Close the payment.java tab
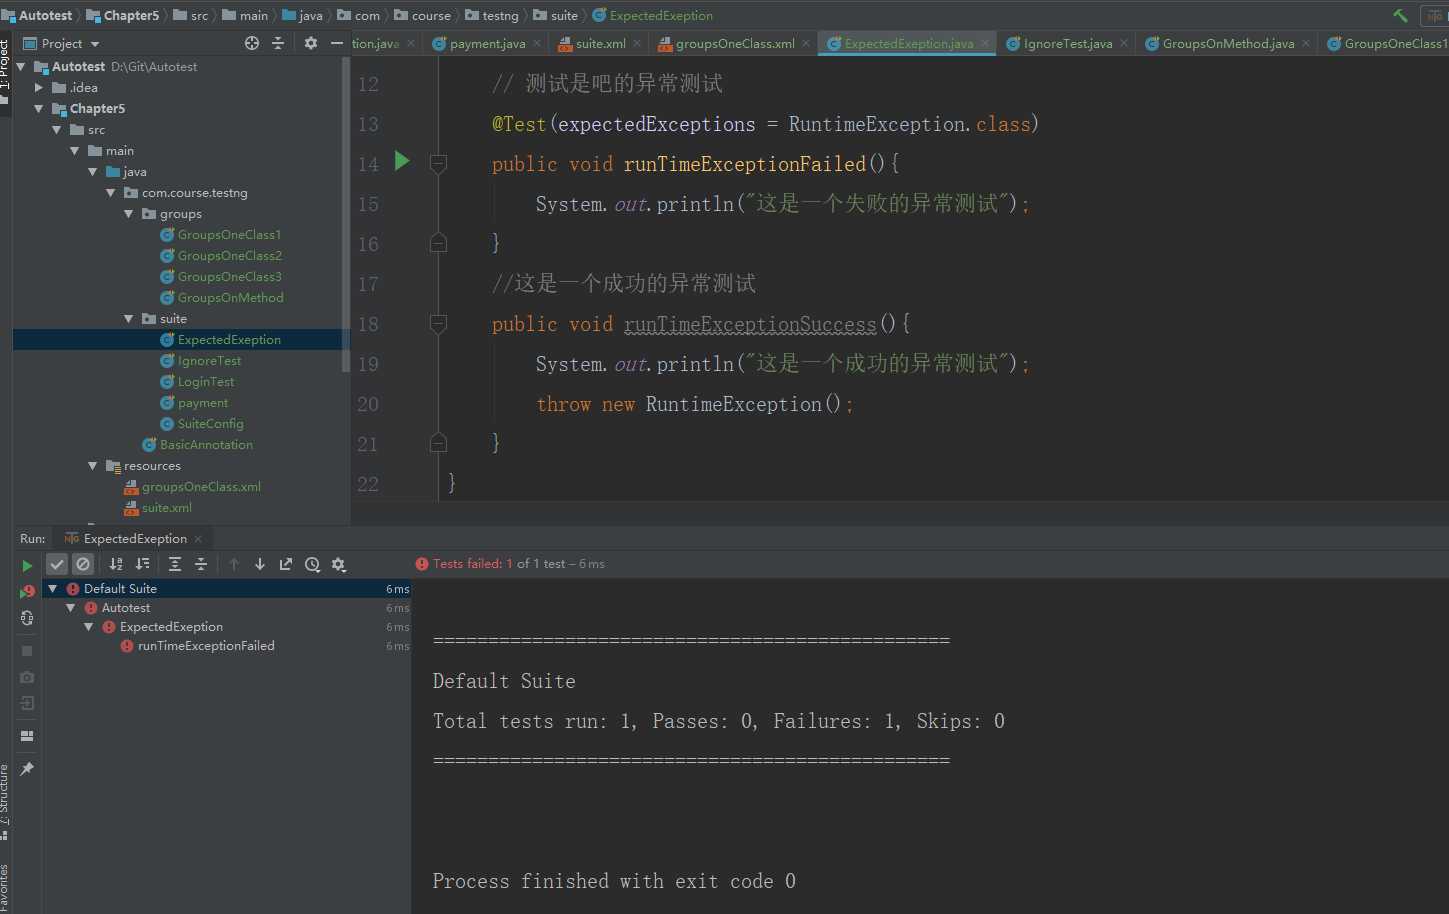Viewport: 1449px width, 914px height. click(x=537, y=43)
